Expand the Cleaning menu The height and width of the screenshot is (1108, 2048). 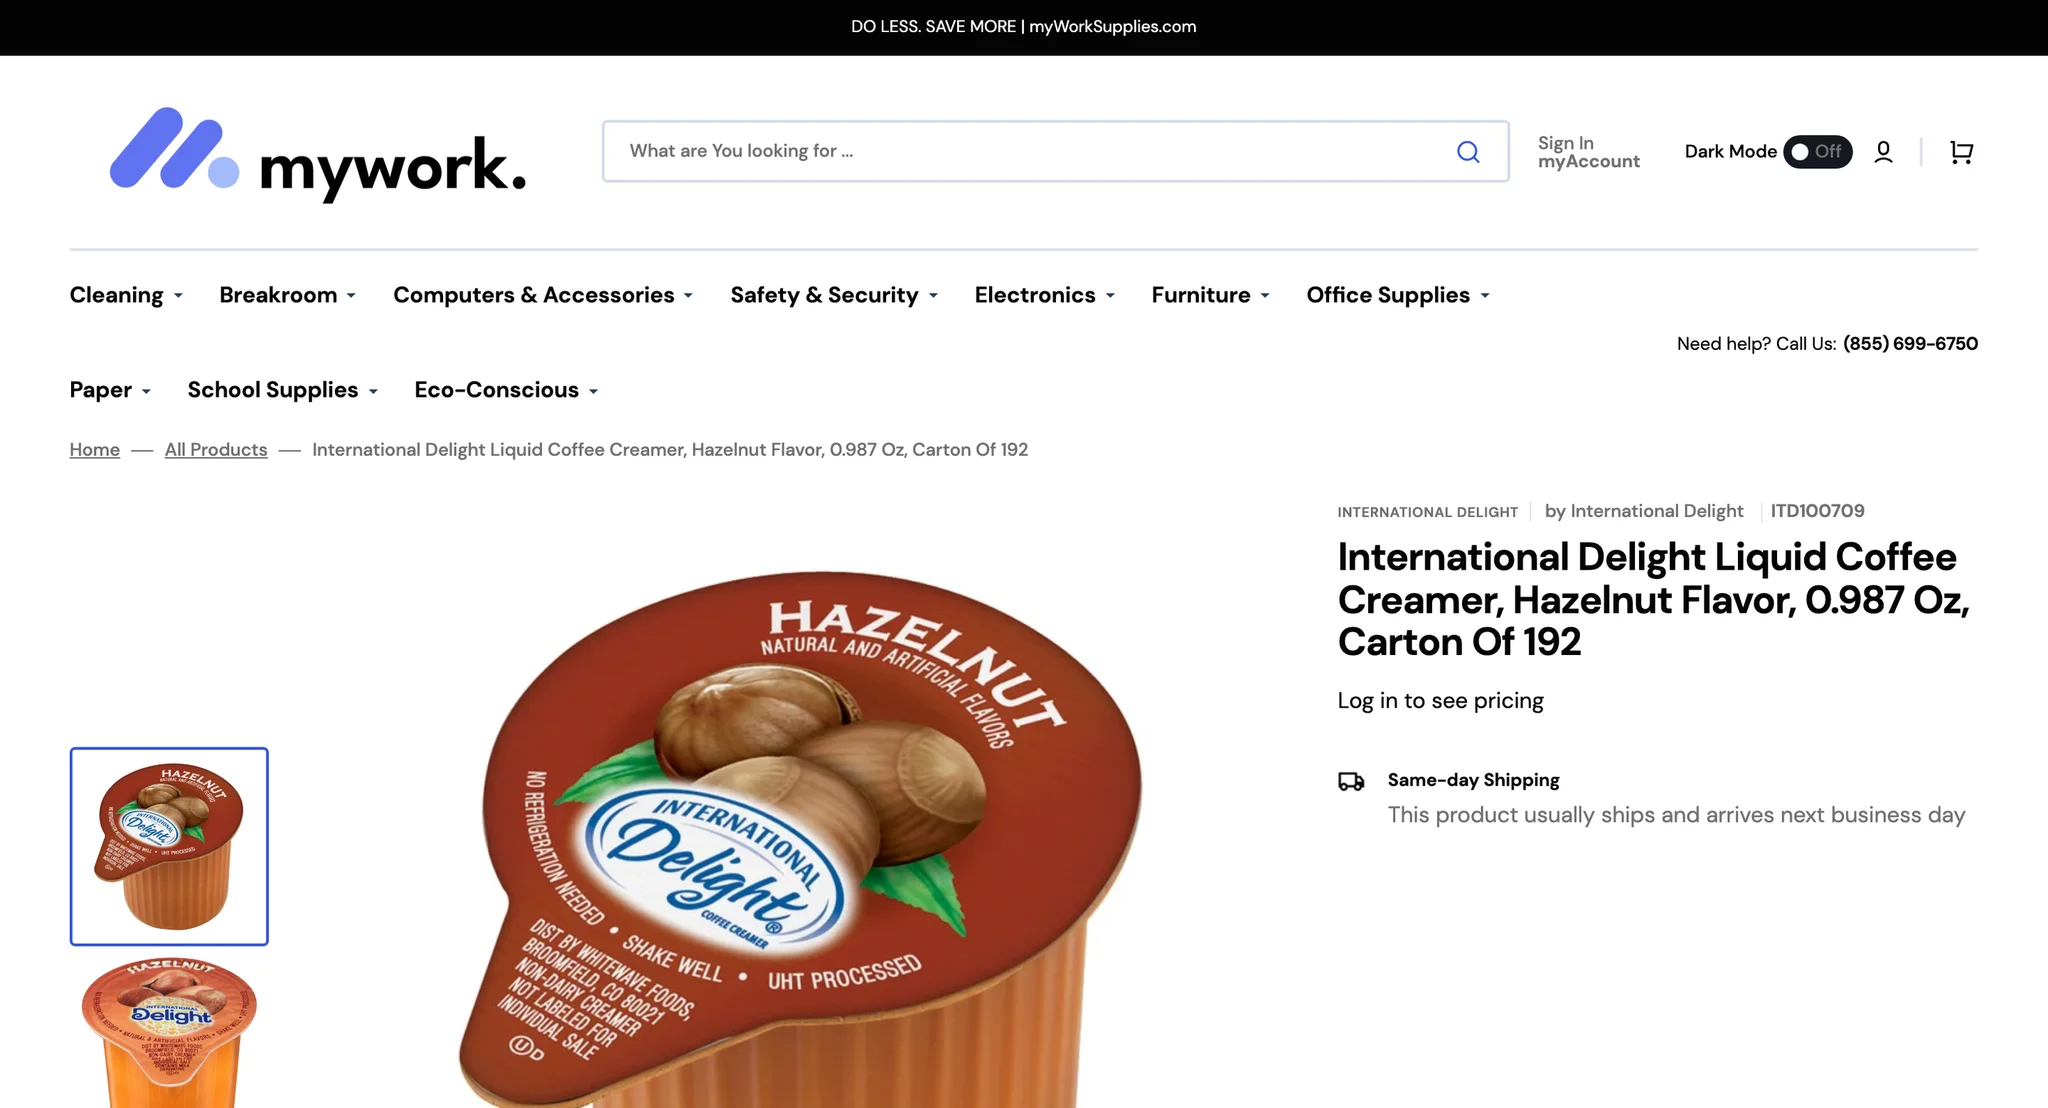click(x=126, y=295)
